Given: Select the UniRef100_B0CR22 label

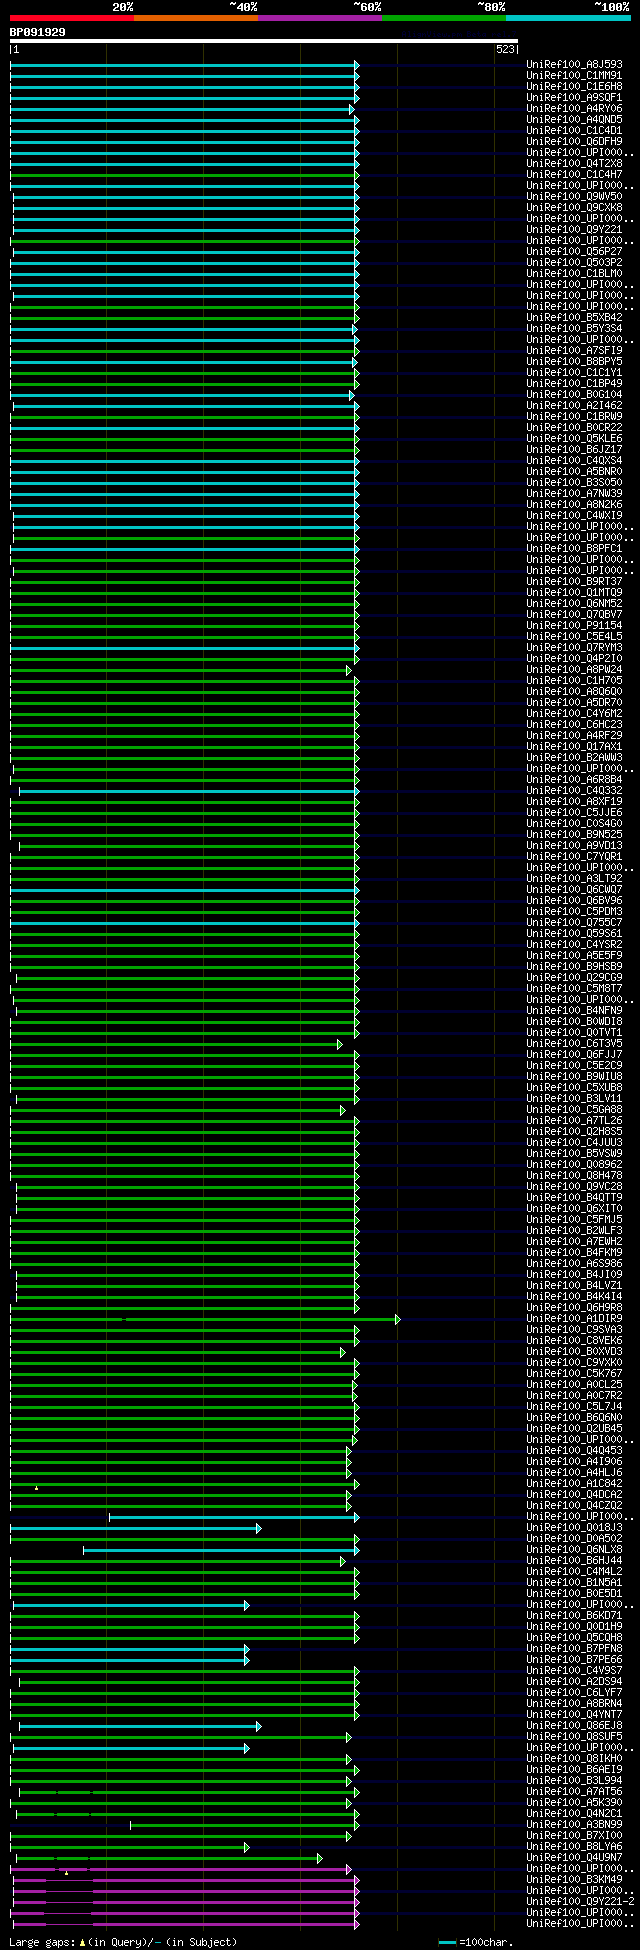Looking at the screenshot, I should 574,428.
